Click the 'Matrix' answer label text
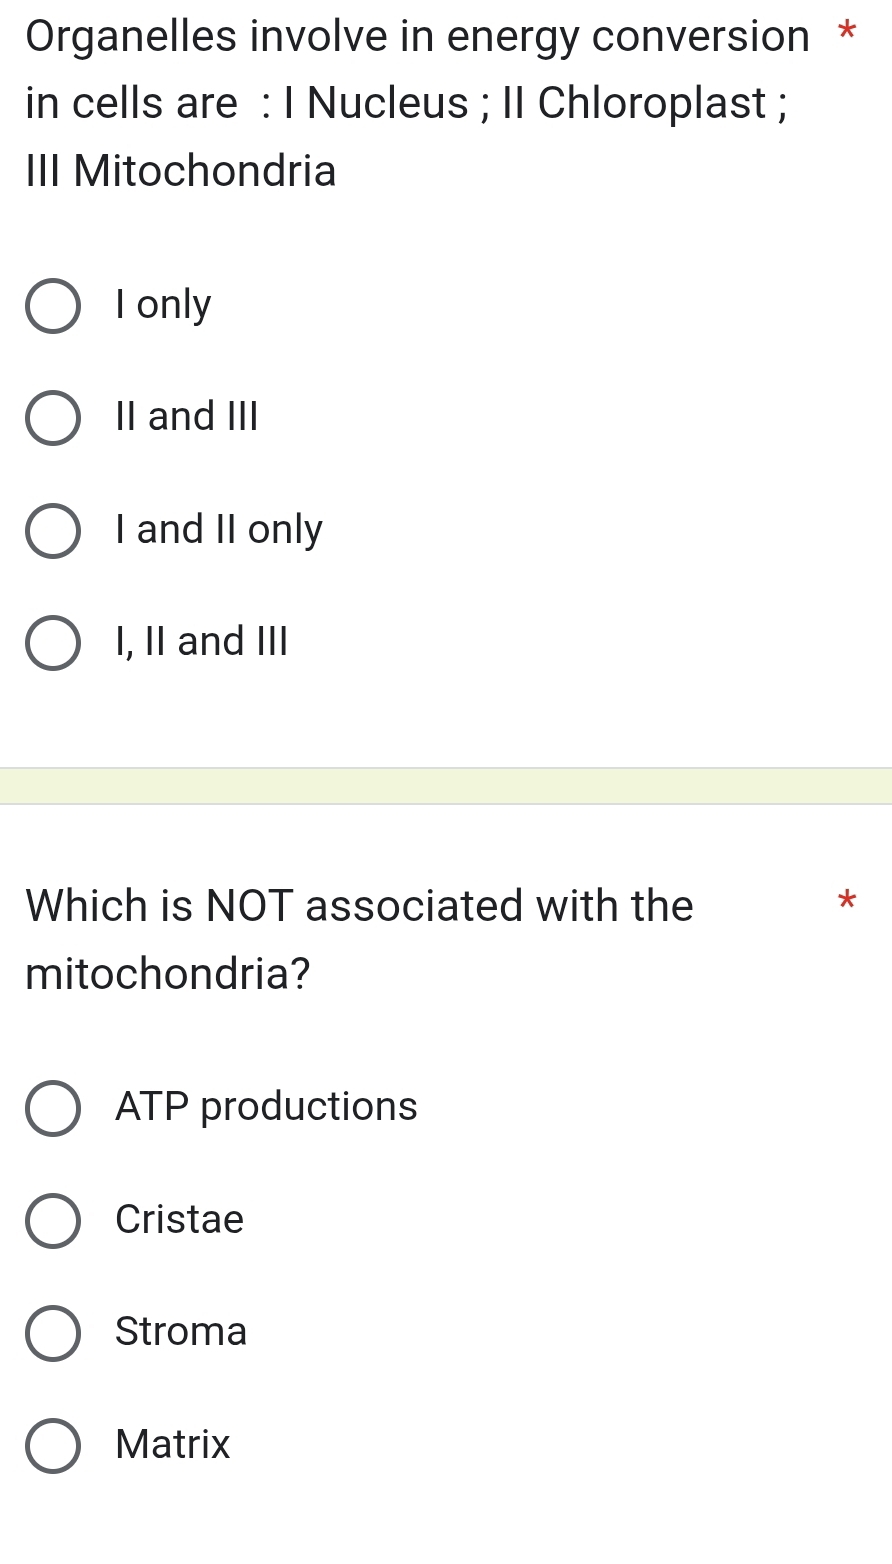This screenshot has width=892, height=1564. pos(173,1444)
